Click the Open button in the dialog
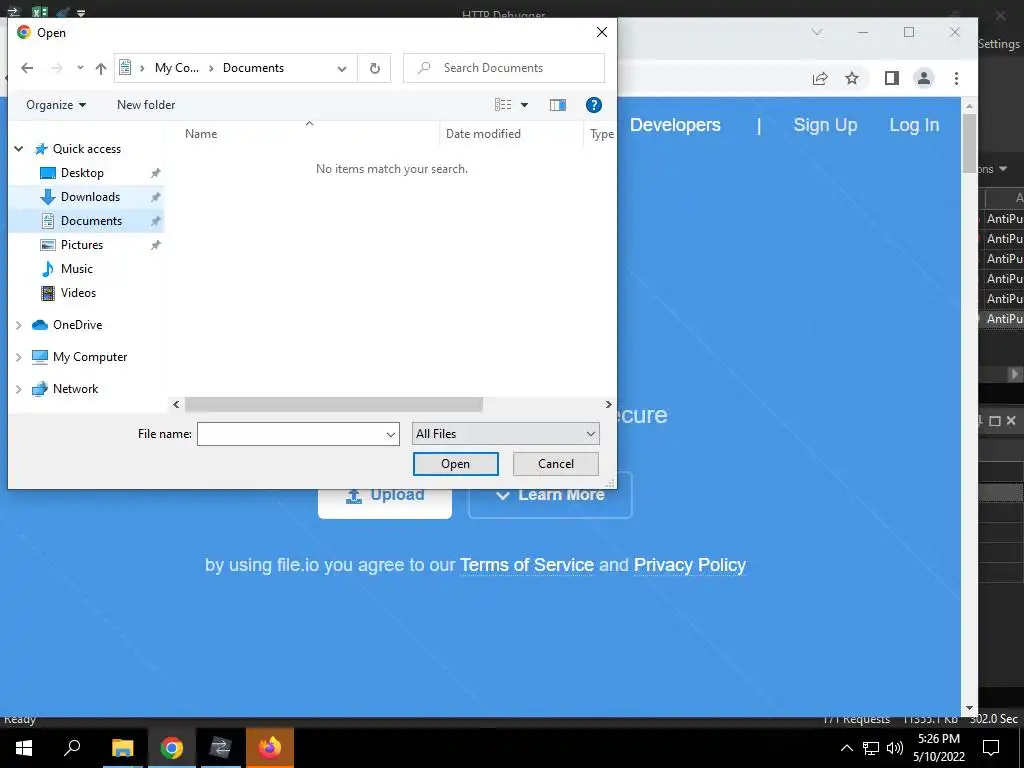The image size is (1024, 768). (x=455, y=464)
